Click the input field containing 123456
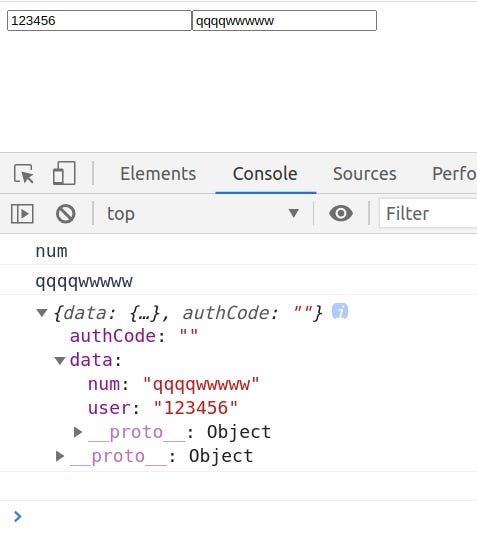Screen dimensions: 477x553 pyautogui.click(x=99, y=21)
